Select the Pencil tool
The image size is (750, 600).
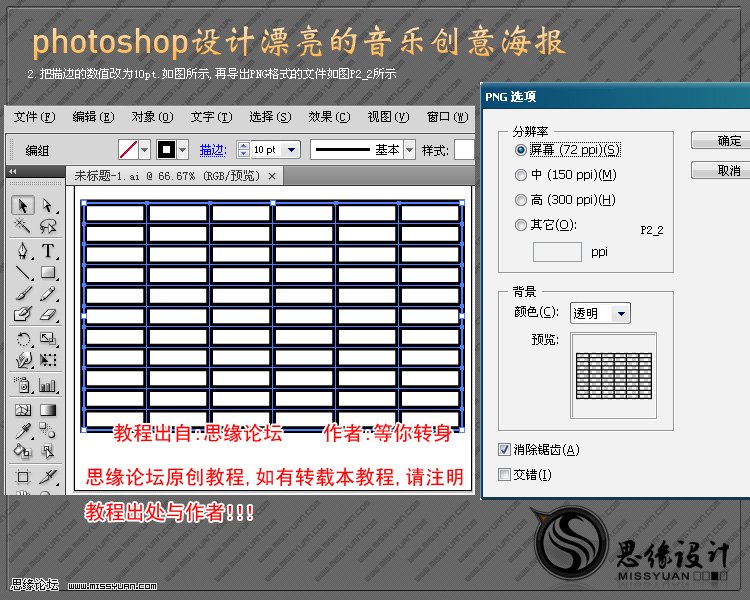tap(48, 293)
